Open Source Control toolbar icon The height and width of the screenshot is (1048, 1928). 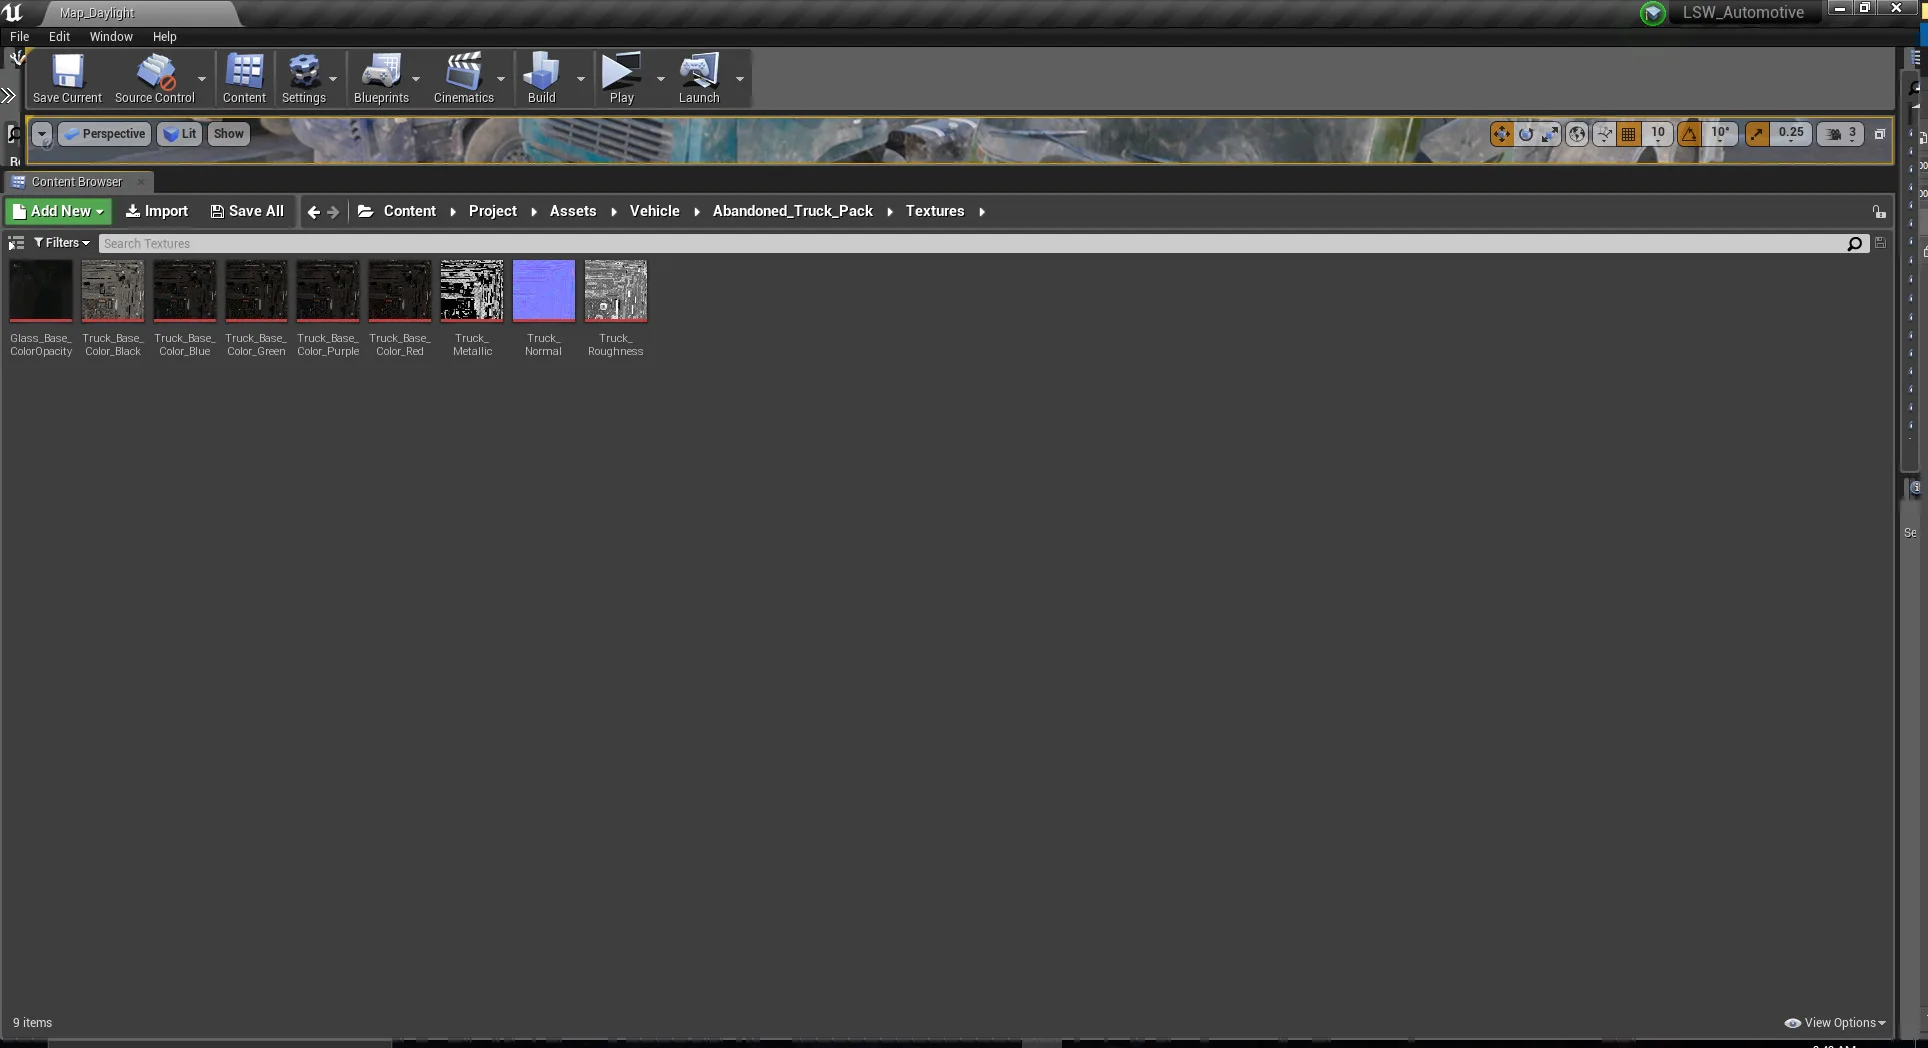pyautogui.click(x=155, y=78)
